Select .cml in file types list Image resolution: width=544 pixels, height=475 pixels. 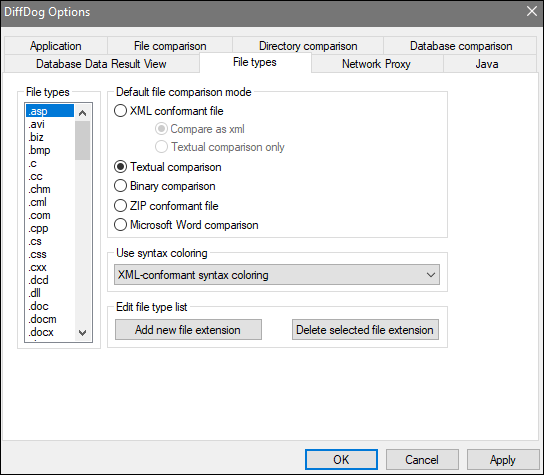tap(50, 202)
